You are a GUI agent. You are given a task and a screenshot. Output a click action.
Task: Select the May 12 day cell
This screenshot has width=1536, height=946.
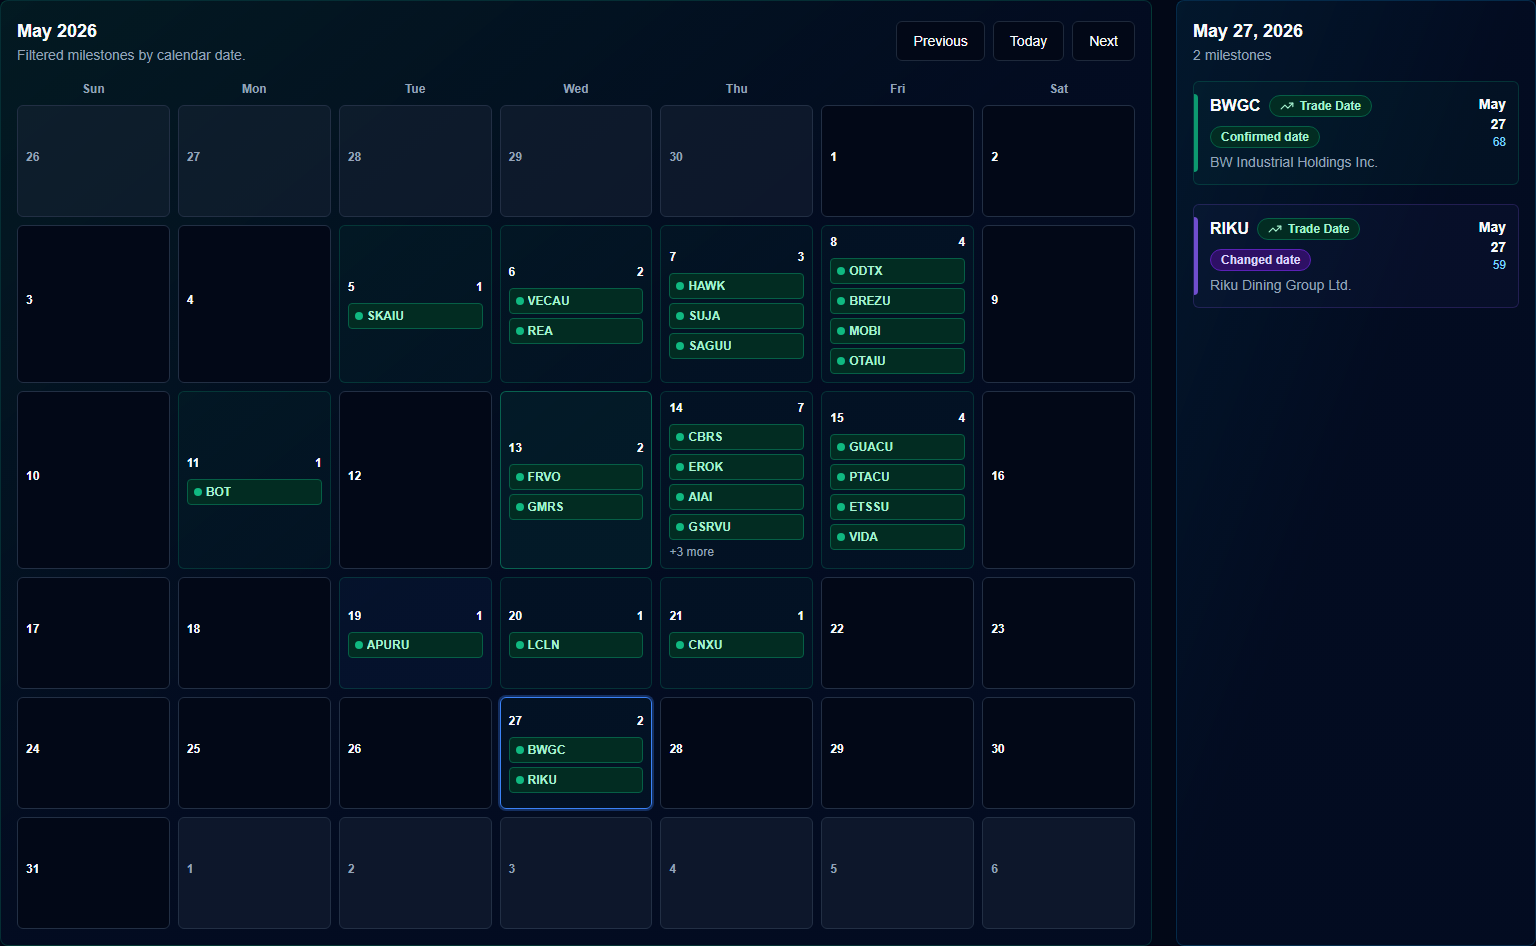pyautogui.click(x=415, y=480)
